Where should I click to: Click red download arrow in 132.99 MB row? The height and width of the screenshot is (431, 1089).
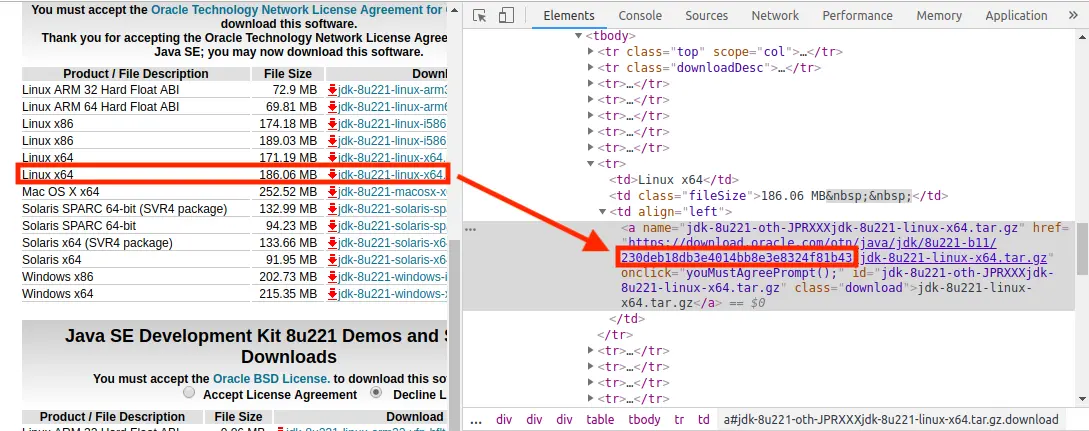coord(333,209)
